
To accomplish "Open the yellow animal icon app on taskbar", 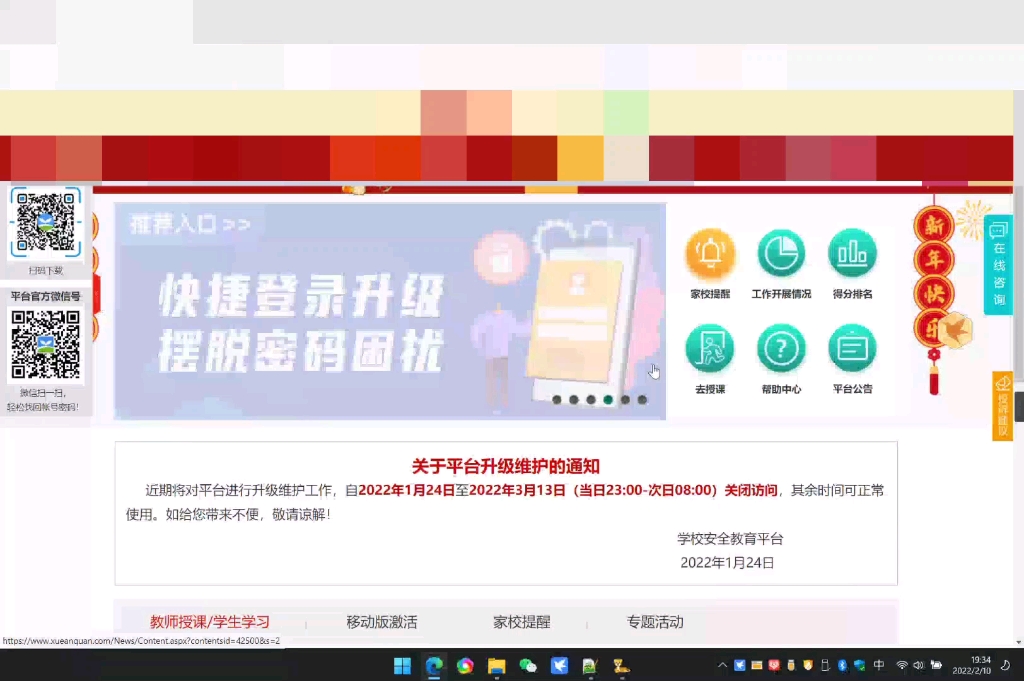I will click(x=621, y=665).
